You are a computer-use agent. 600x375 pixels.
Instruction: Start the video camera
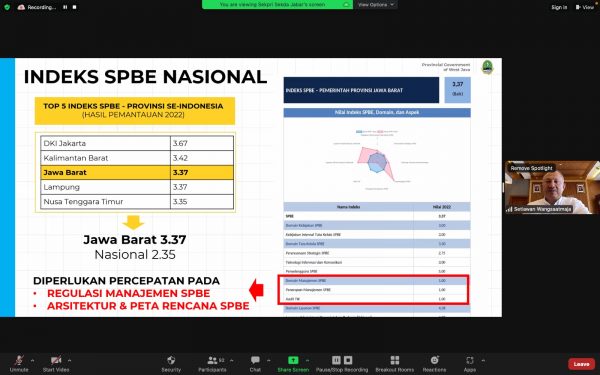coord(56,363)
